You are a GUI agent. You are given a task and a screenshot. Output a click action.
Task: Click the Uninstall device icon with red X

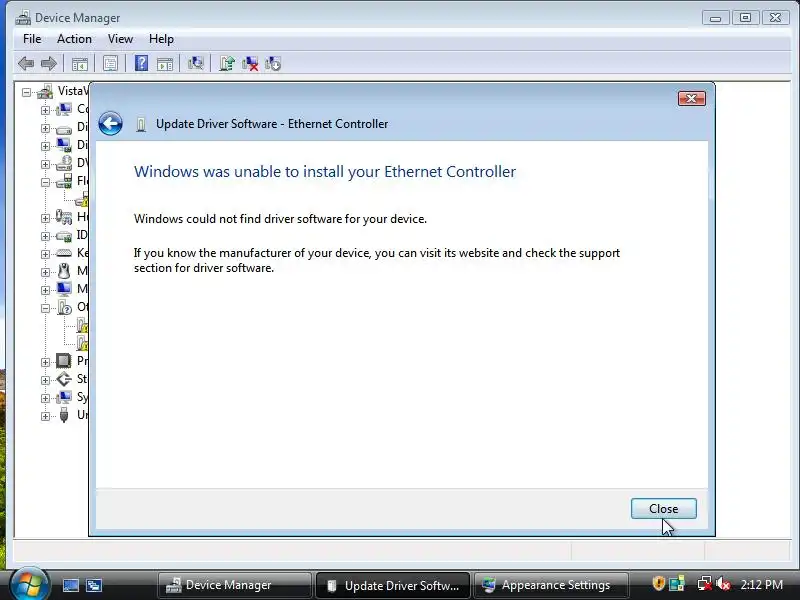(x=250, y=64)
